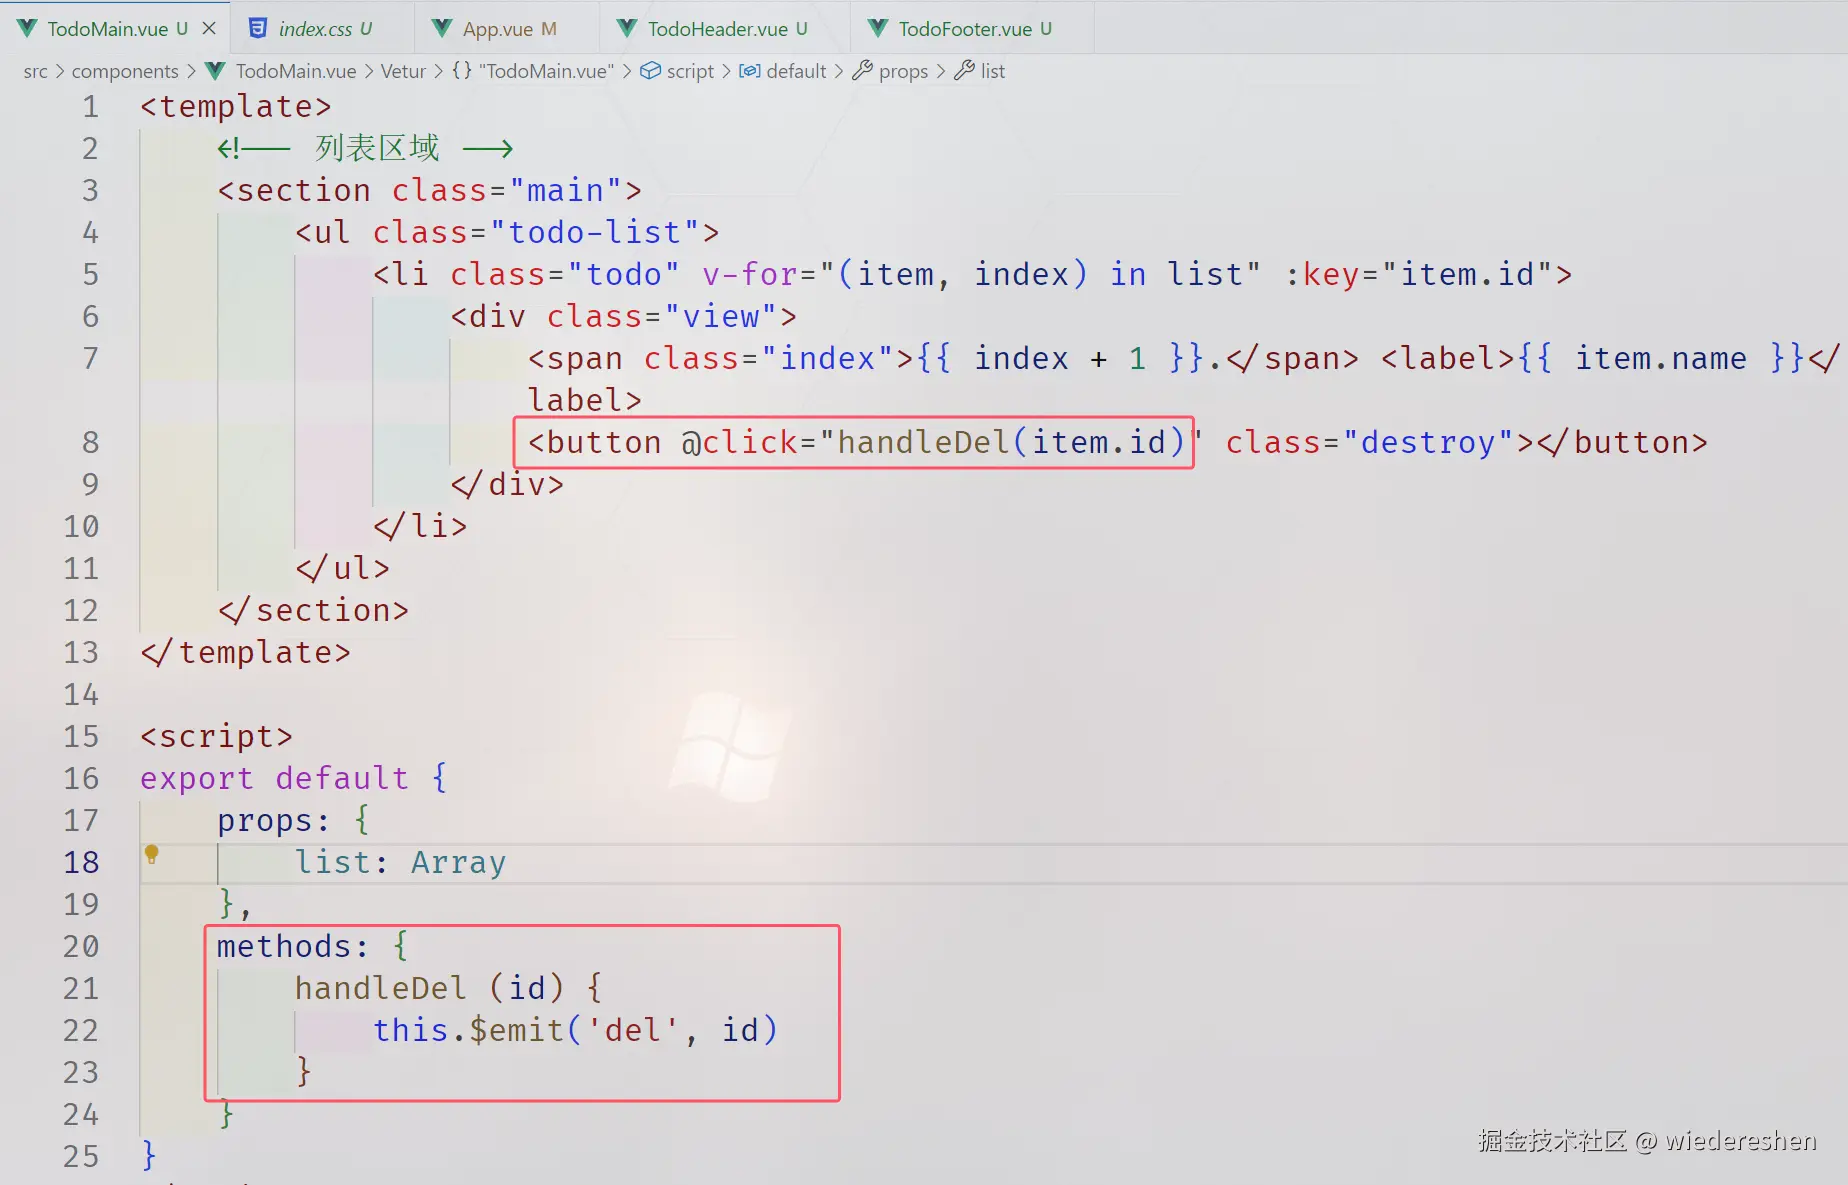1848x1185 pixels.
Task: Click the '@click="handleDel(item.id)"' attribute
Action: coord(942,442)
